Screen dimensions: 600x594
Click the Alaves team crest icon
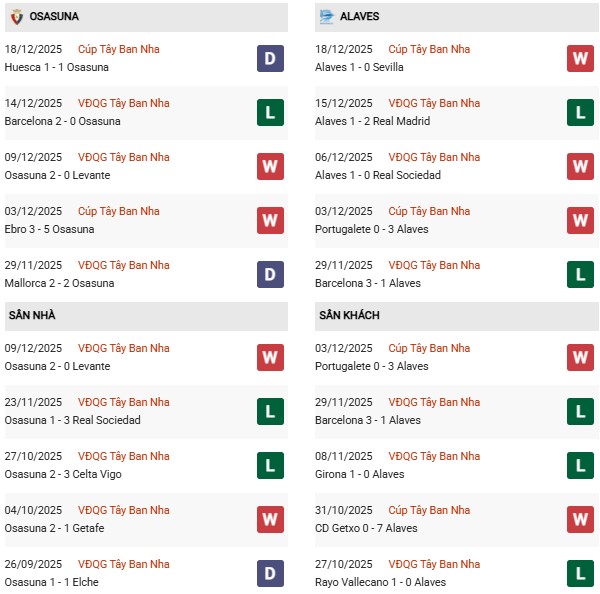coord(327,17)
